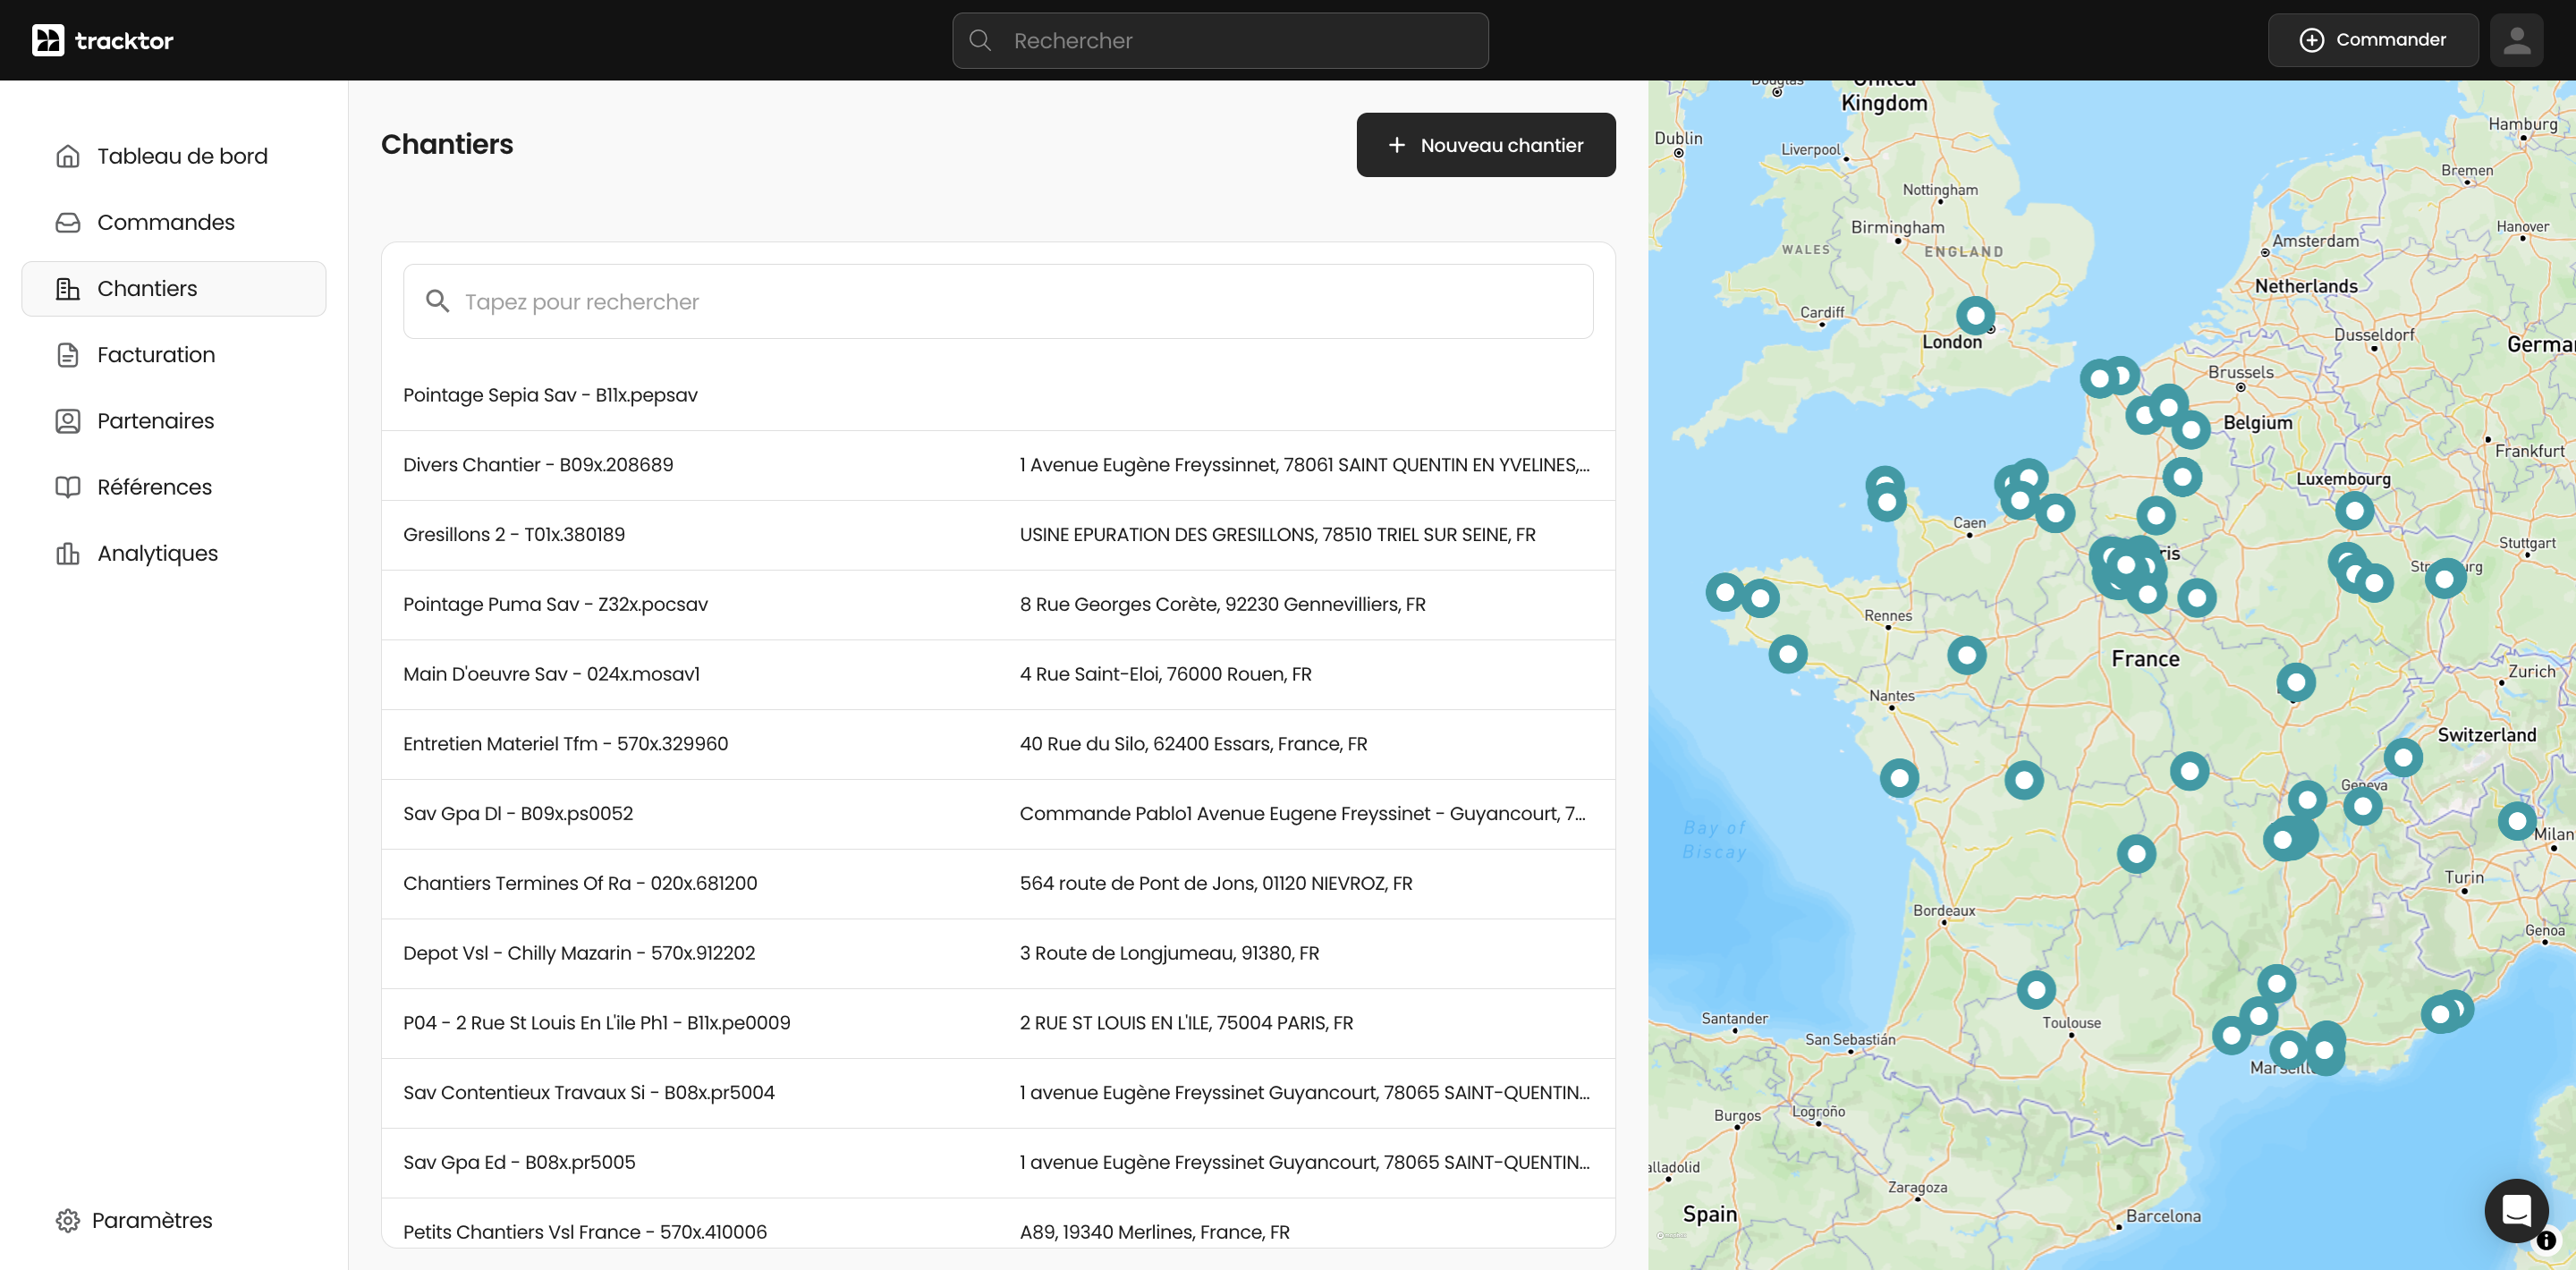Click the map info icon
Viewport: 2576px width, 1270px height.
tap(2546, 1240)
